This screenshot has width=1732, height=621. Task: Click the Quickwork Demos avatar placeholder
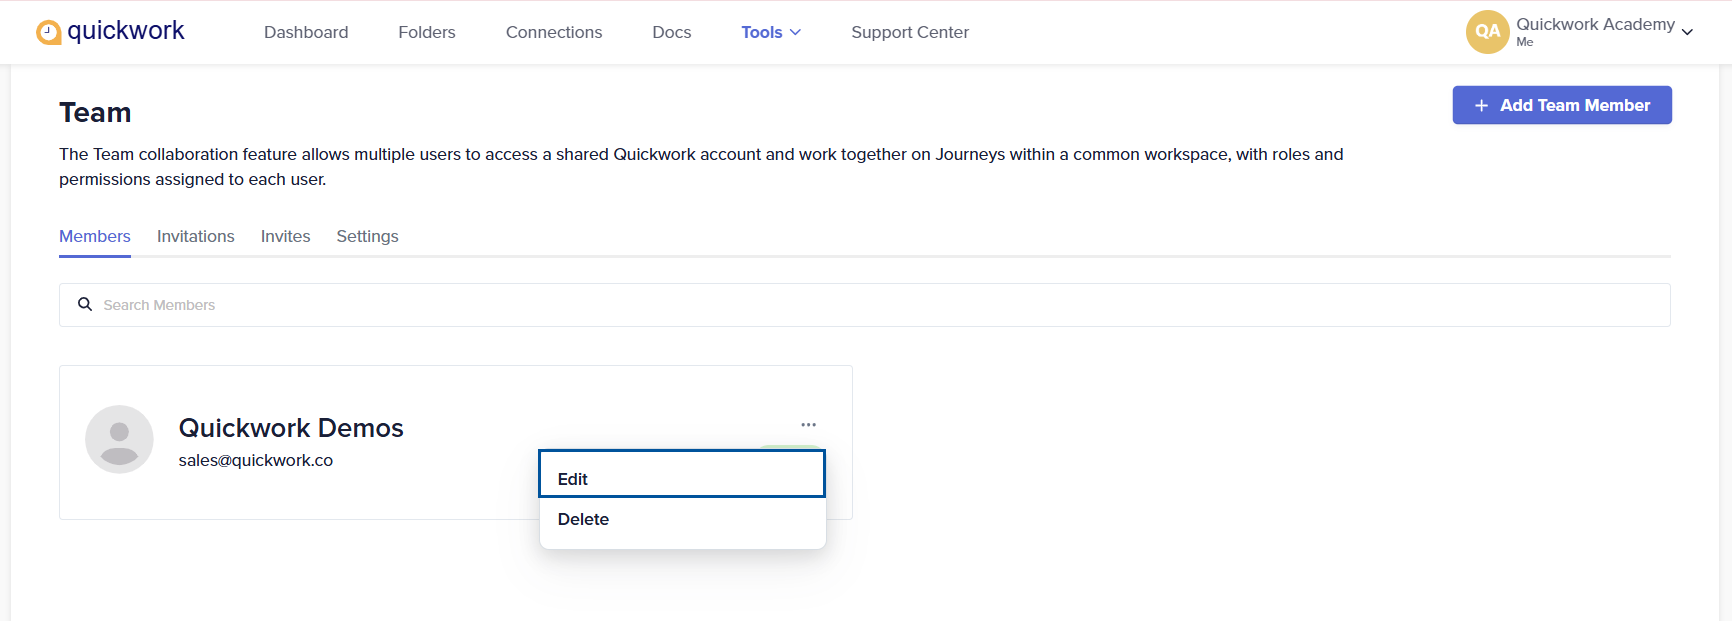click(119, 439)
